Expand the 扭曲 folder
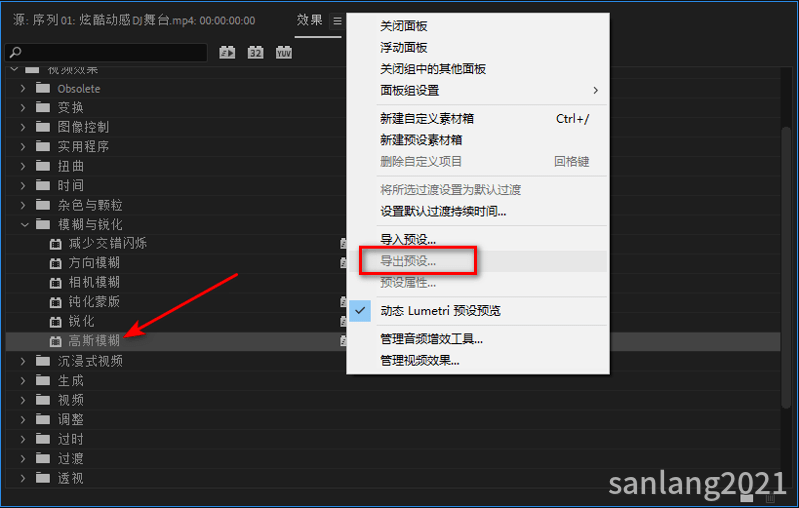Viewport: 799px width, 508px height. click(x=23, y=166)
